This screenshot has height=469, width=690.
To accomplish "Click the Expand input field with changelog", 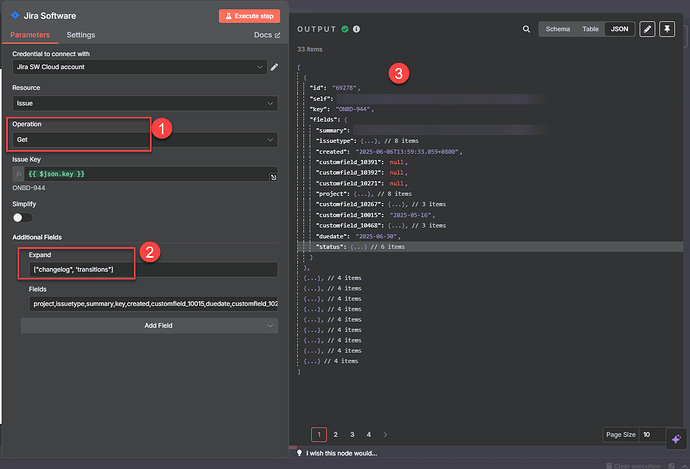I will tap(153, 270).
